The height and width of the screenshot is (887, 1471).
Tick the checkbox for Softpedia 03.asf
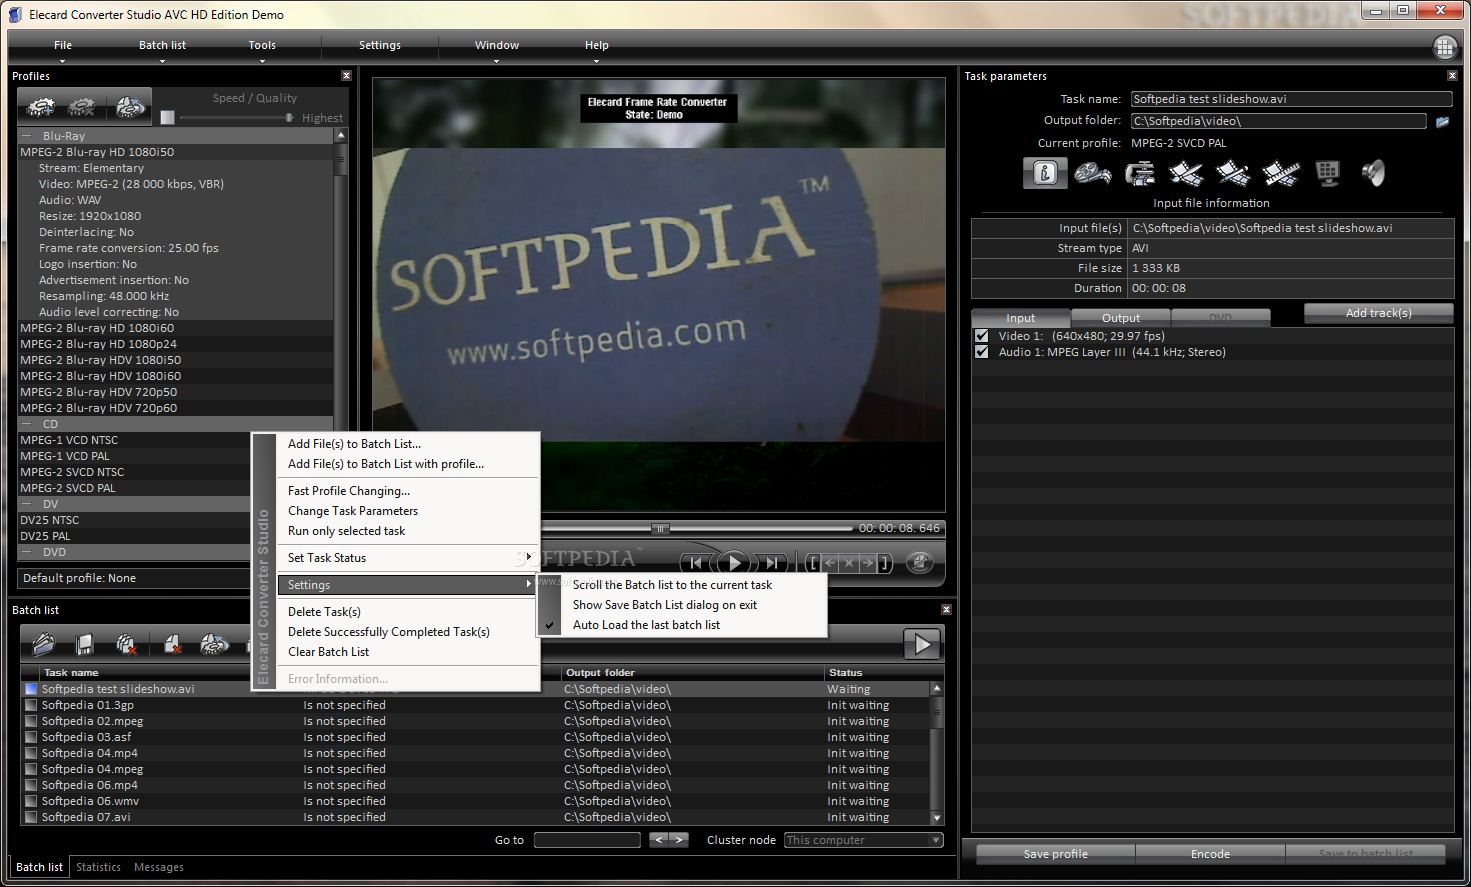(x=31, y=737)
